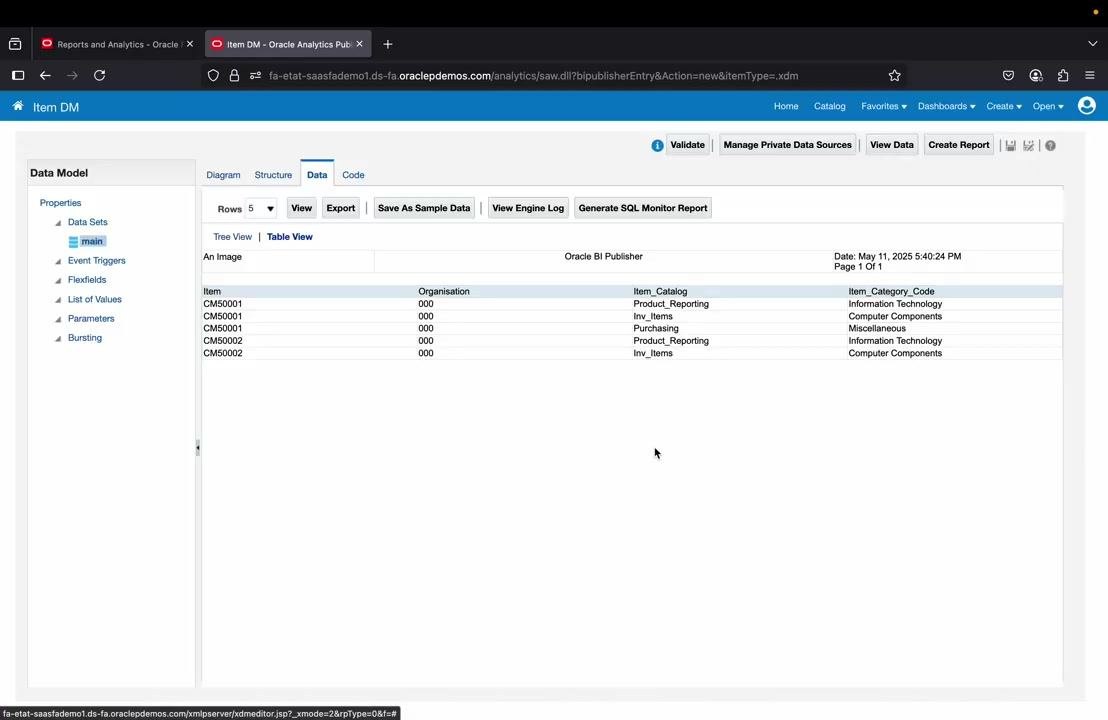1108x720 pixels.
Task: Bookmark this page with the star icon
Action: tap(895, 76)
